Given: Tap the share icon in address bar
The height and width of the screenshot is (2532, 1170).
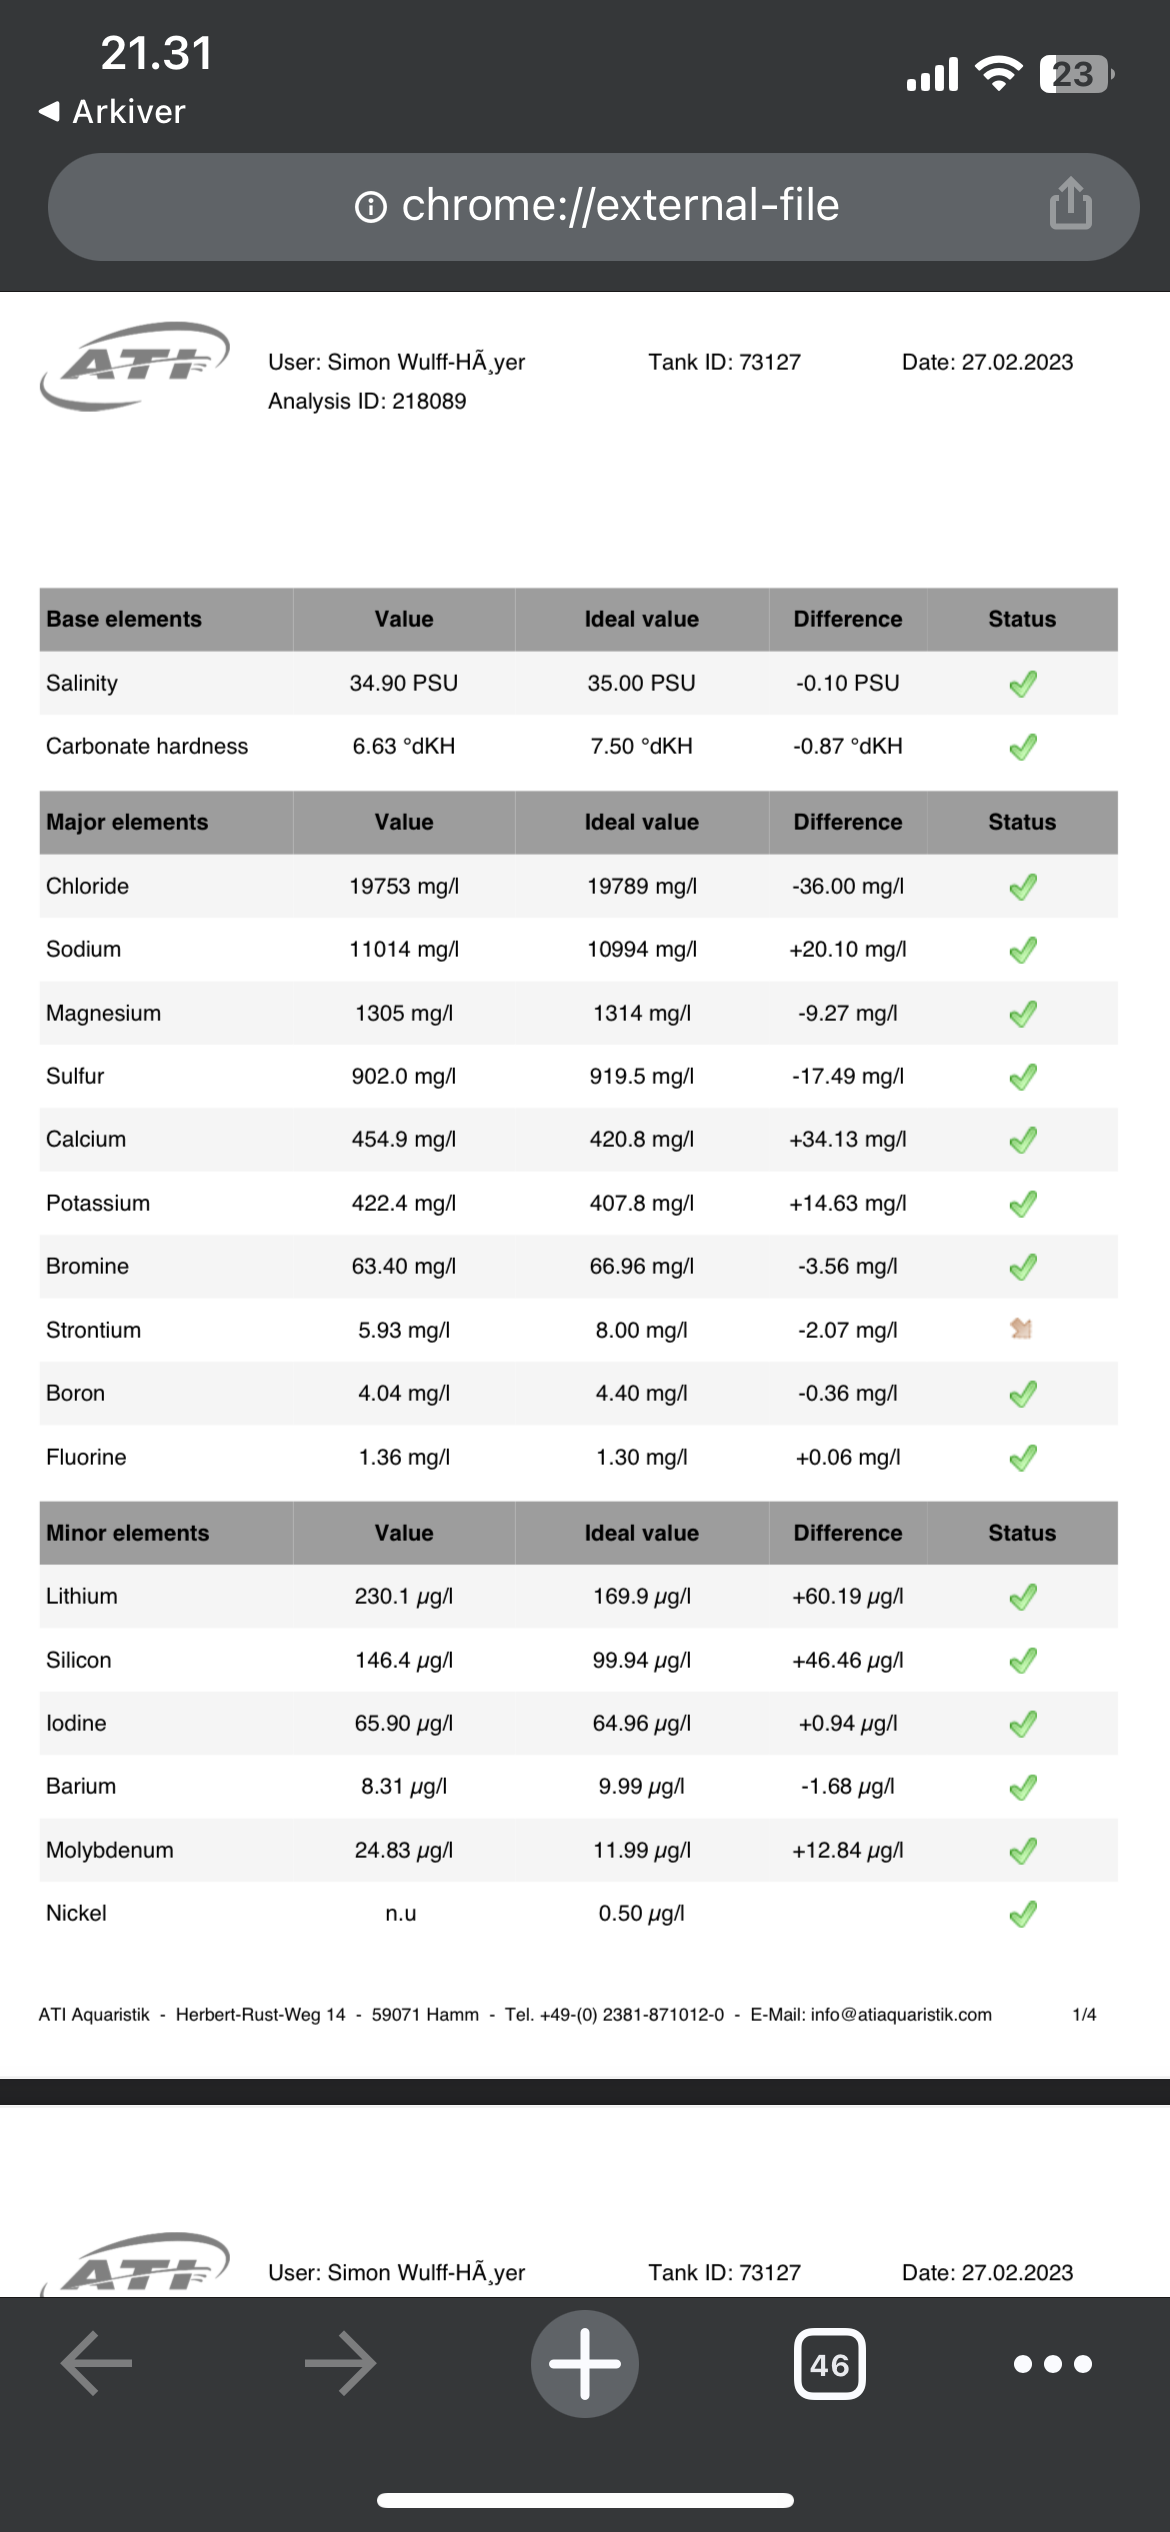Looking at the screenshot, I should click(1070, 204).
